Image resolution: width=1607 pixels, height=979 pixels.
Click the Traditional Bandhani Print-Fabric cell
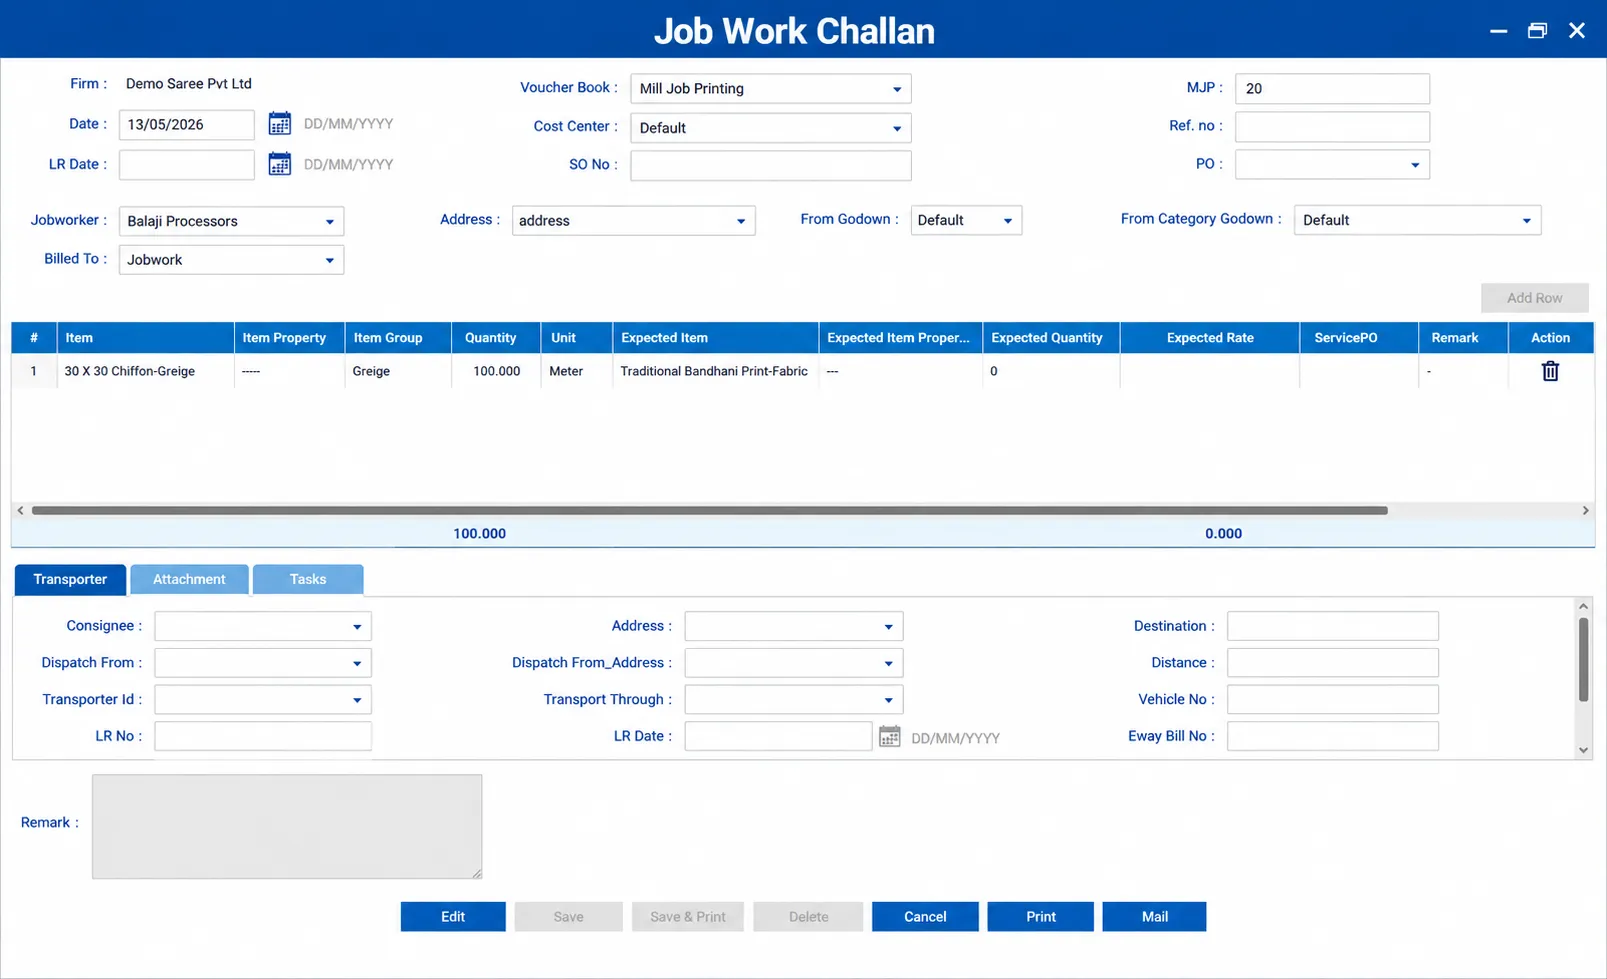[715, 371]
